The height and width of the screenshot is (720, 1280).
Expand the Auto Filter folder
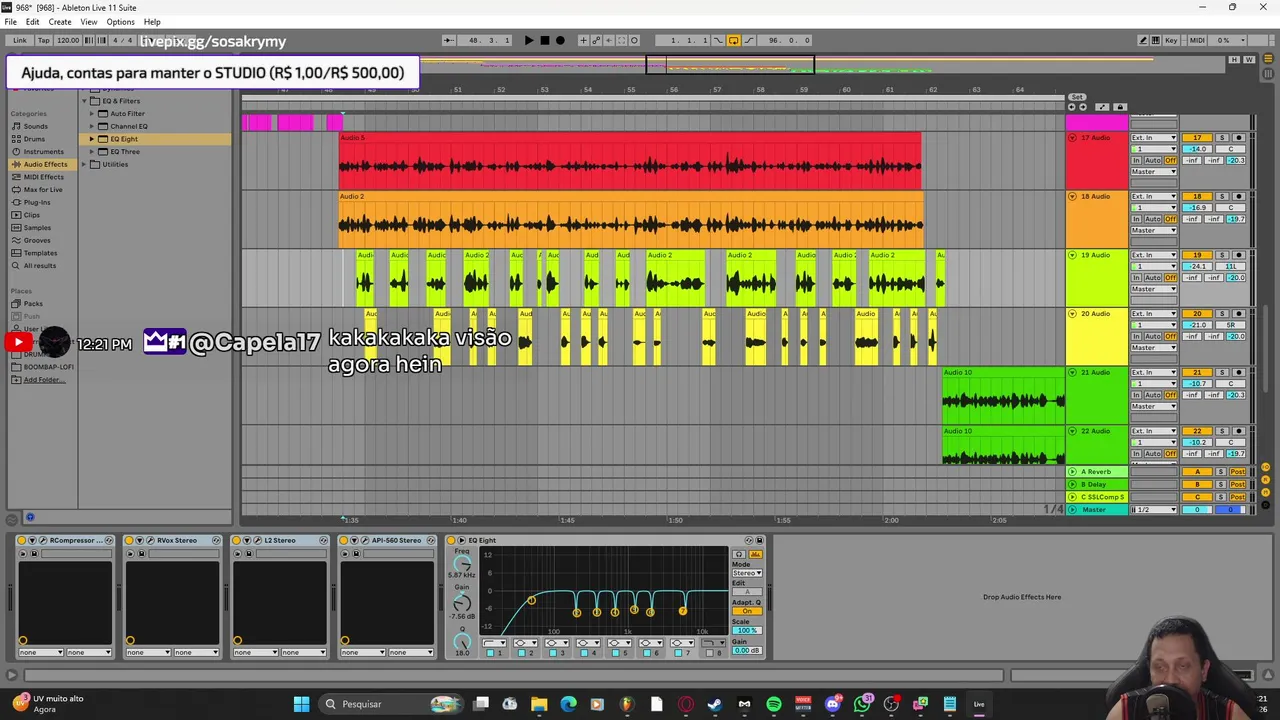[x=91, y=114]
